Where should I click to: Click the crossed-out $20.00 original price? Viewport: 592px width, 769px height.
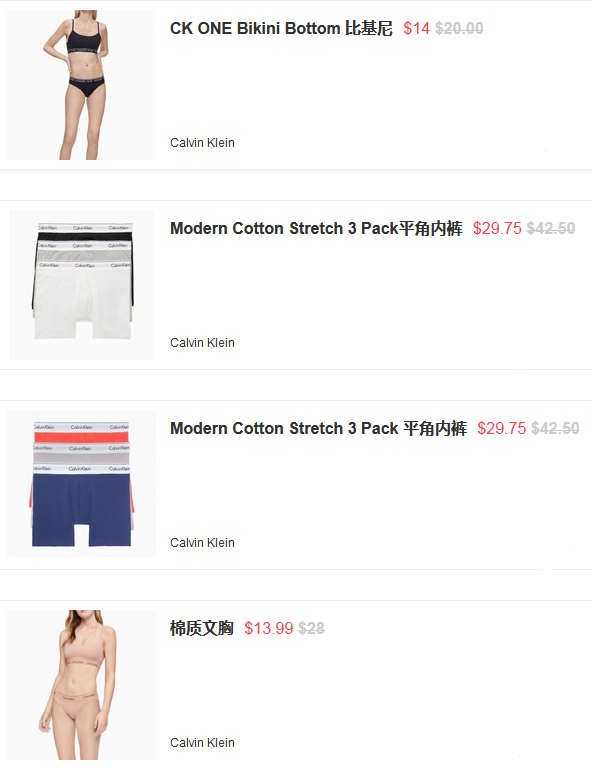point(459,28)
